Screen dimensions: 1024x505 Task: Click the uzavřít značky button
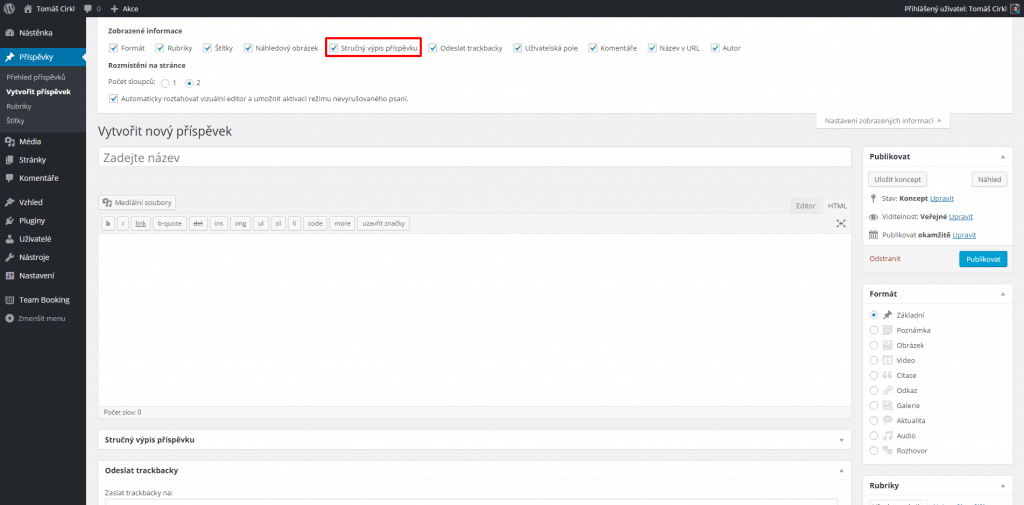pyautogui.click(x=383, y=223)
